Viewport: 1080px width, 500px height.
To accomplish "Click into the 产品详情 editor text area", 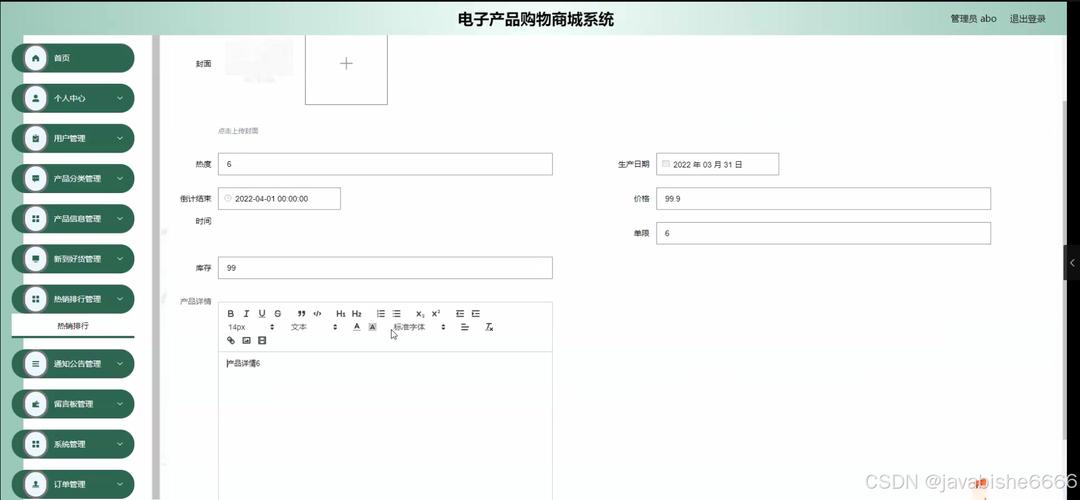I will [x=385, y=426].
